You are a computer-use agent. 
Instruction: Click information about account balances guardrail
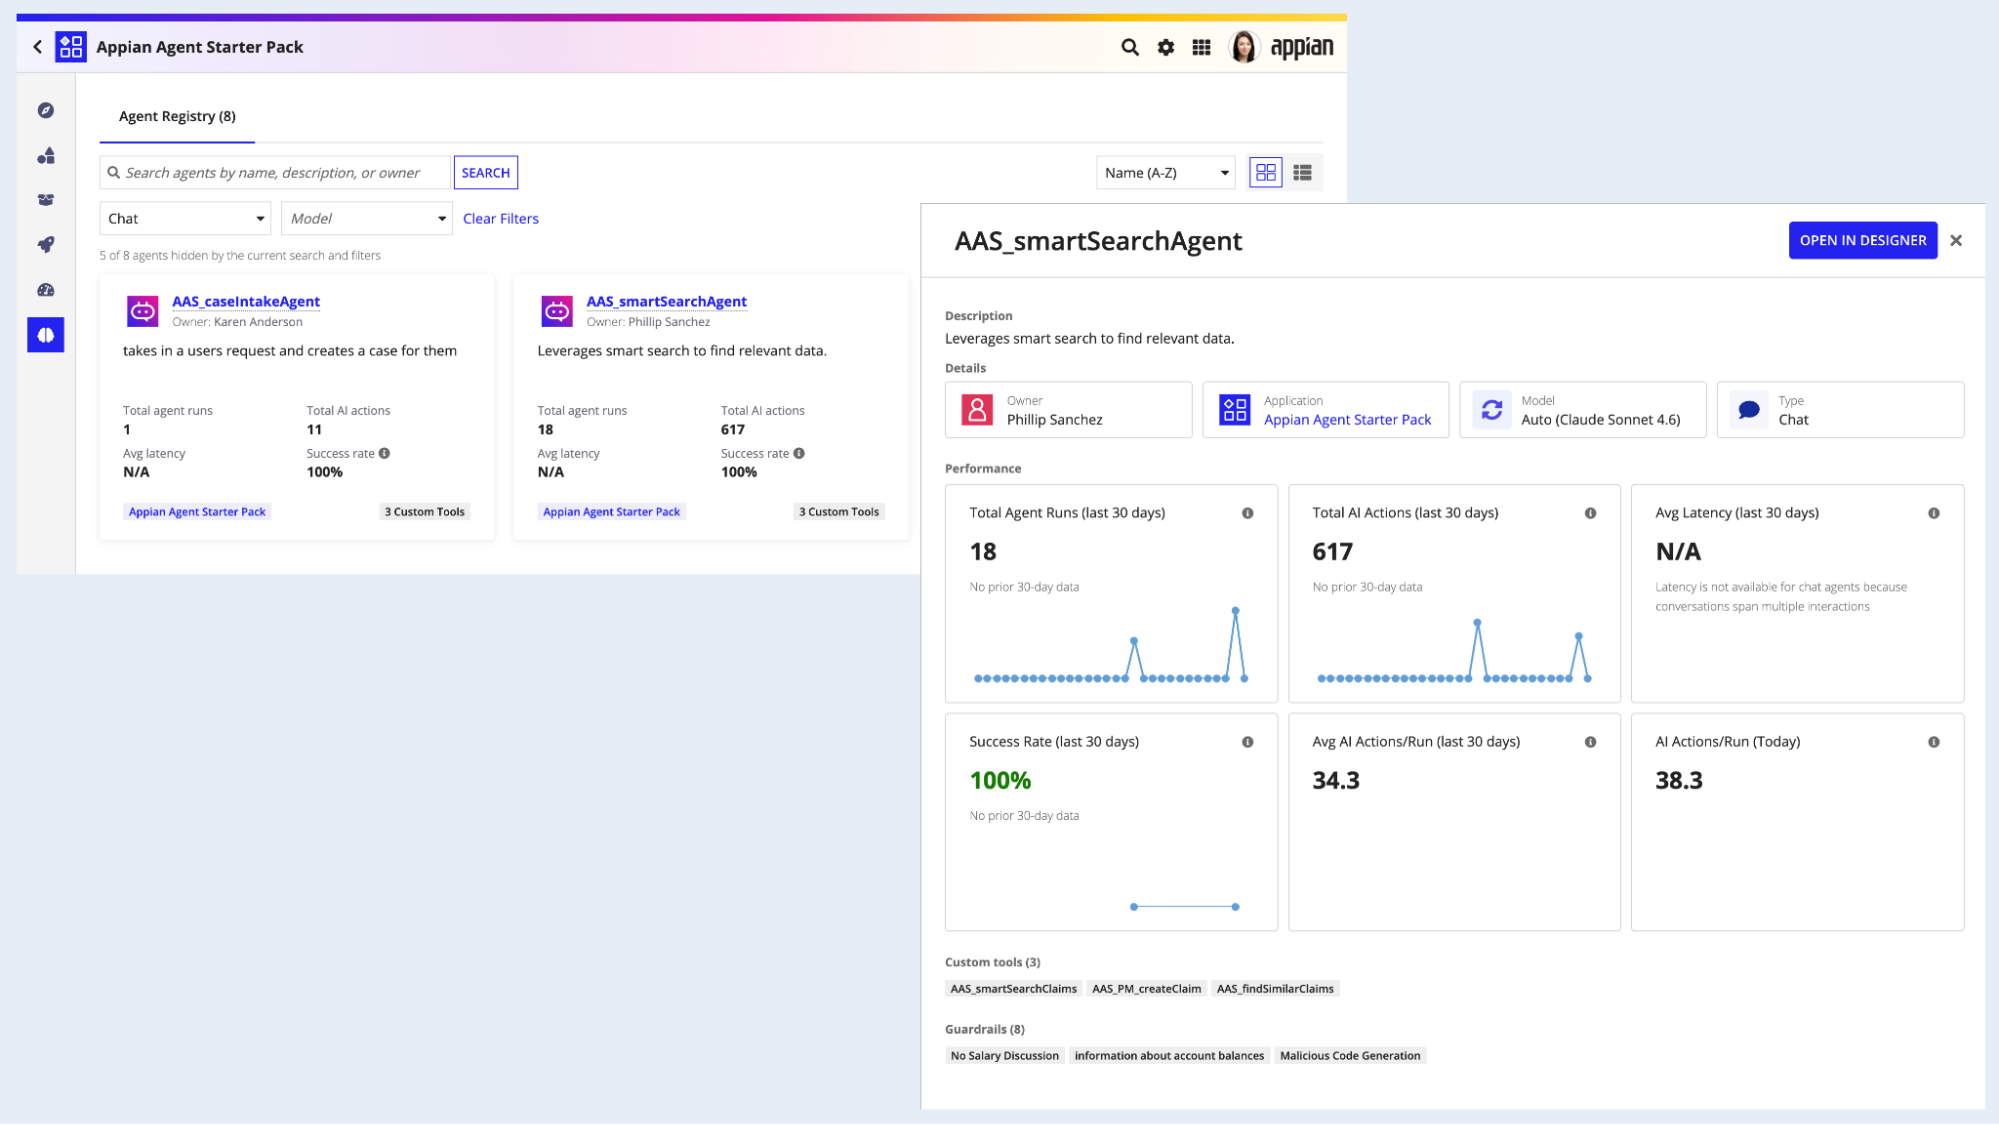1169,1056
